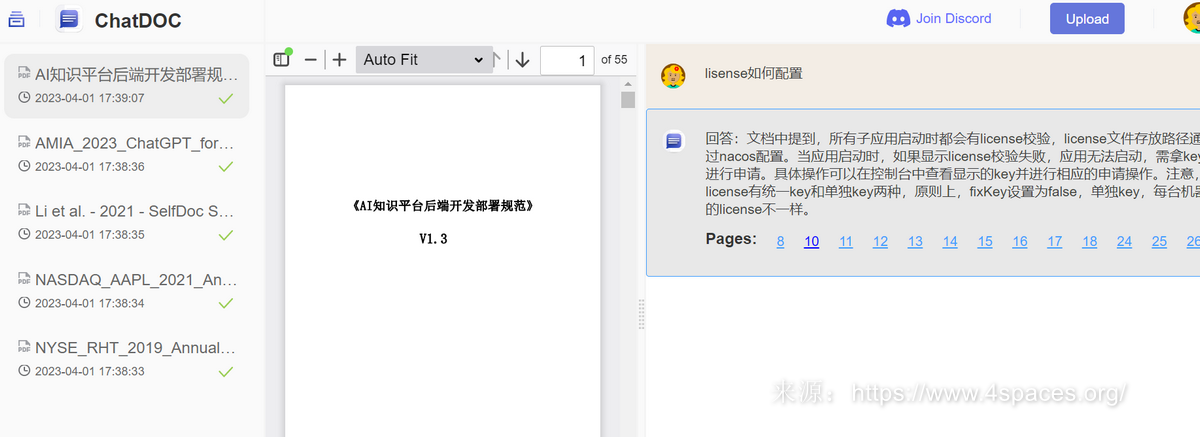Image resolution: width=1200 pixels, height=437 pixels.
Task: Go to next page with down arrow
Action: pos(522,60)
